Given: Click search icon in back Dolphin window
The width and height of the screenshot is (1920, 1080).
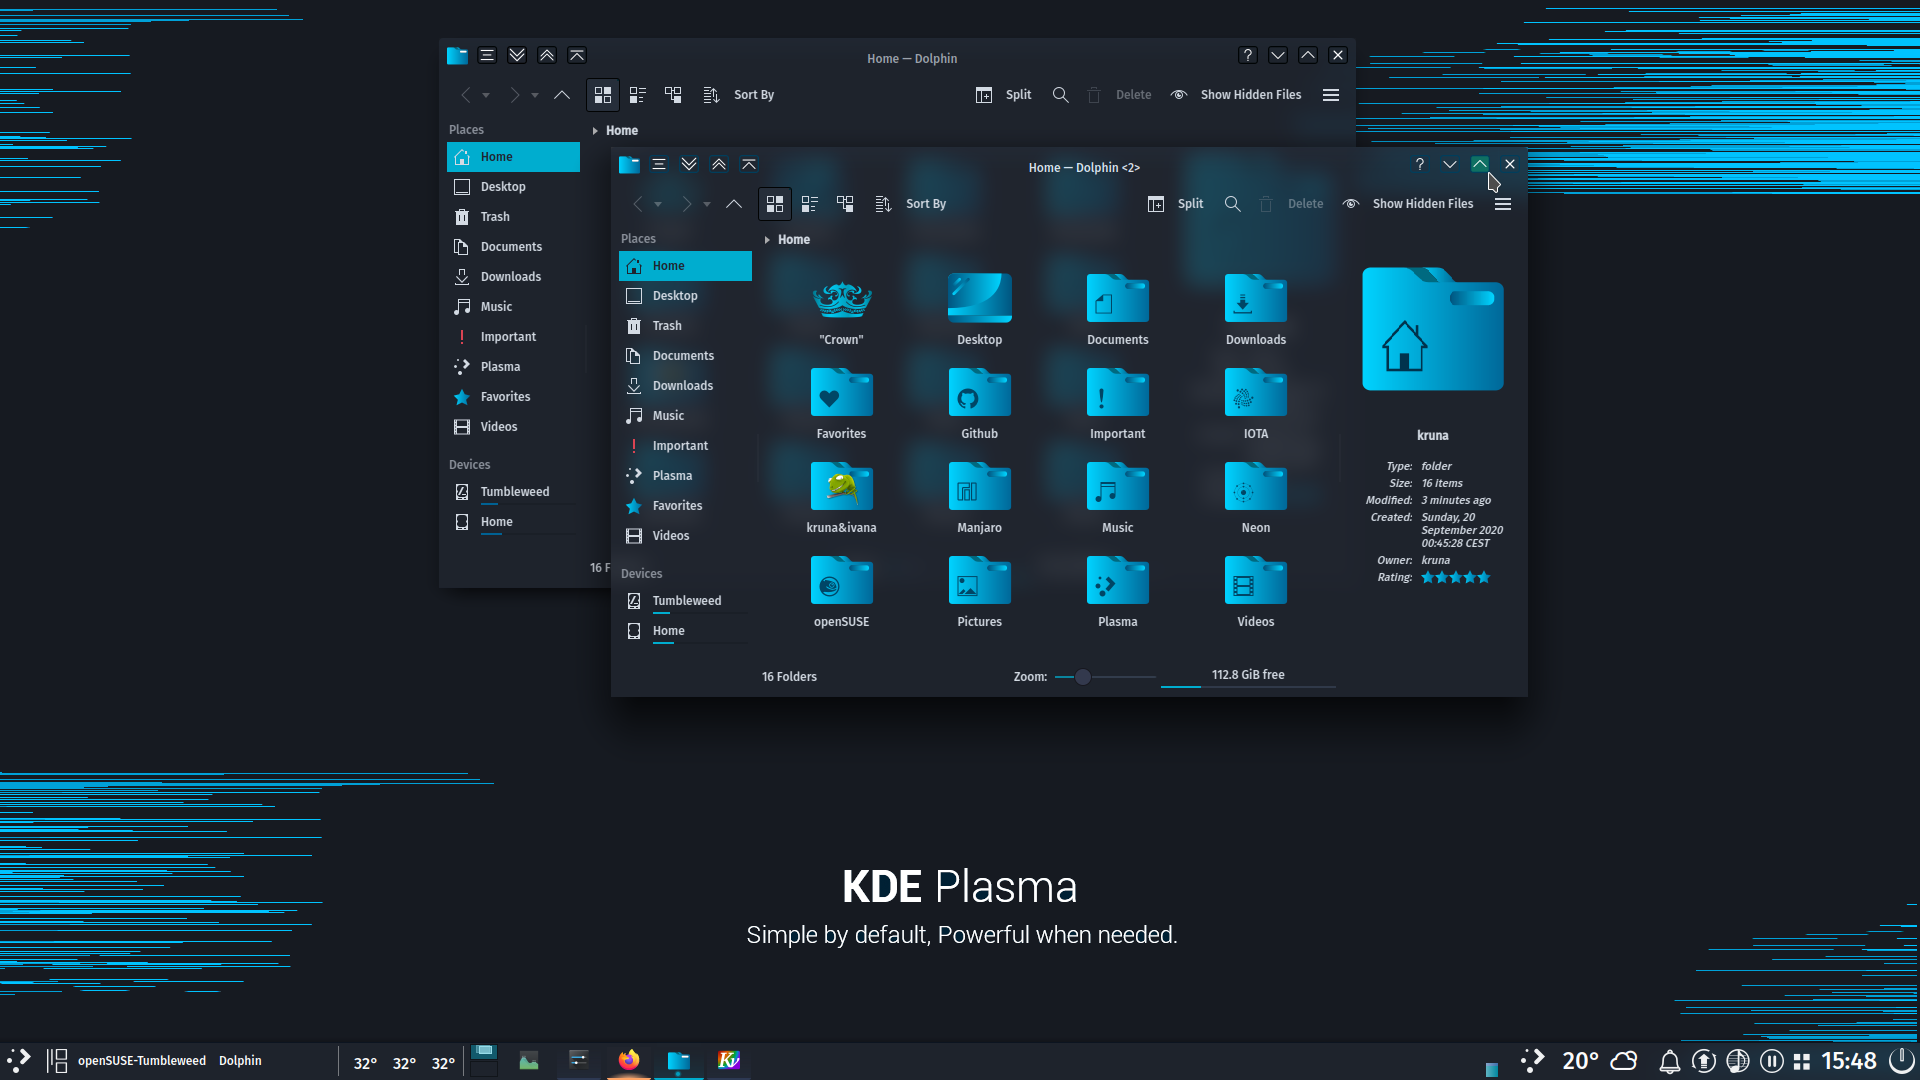Looking at the screenshot, I should click(1061, 95).
